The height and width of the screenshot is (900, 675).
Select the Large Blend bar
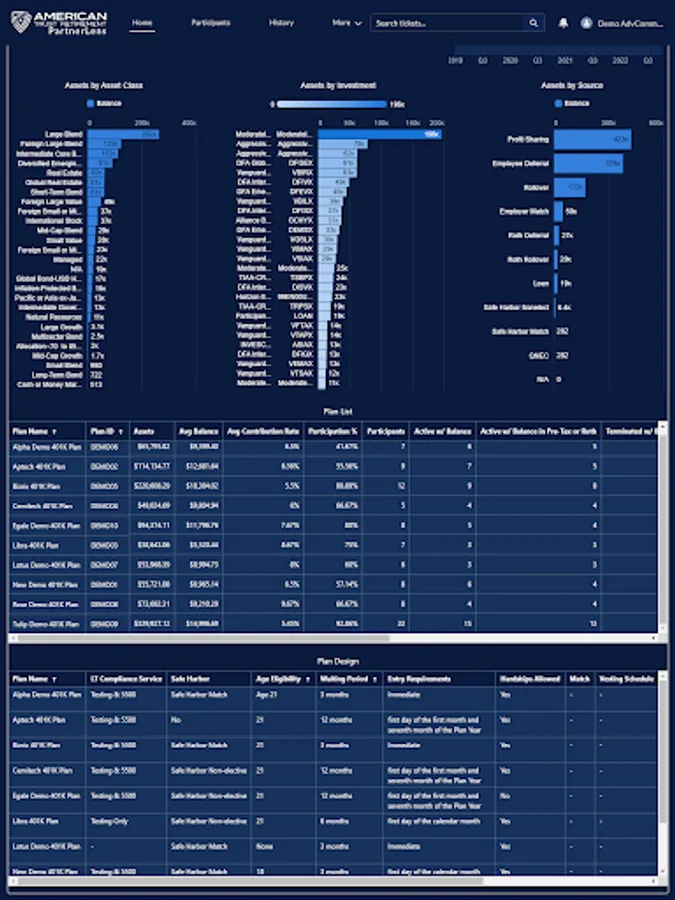(x=123, y=134)
